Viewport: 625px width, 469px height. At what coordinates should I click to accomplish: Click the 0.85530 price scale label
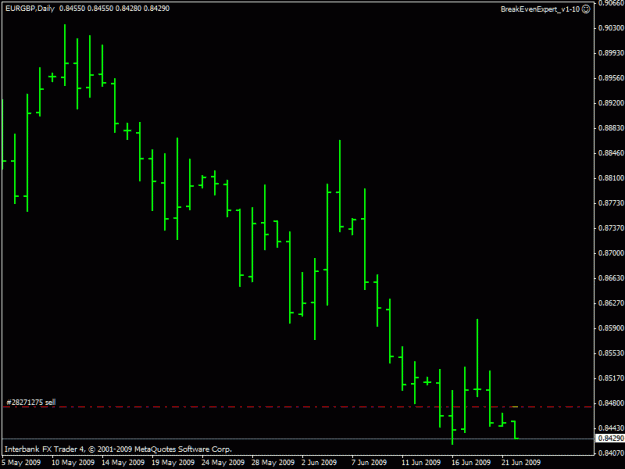pos(611,353)
